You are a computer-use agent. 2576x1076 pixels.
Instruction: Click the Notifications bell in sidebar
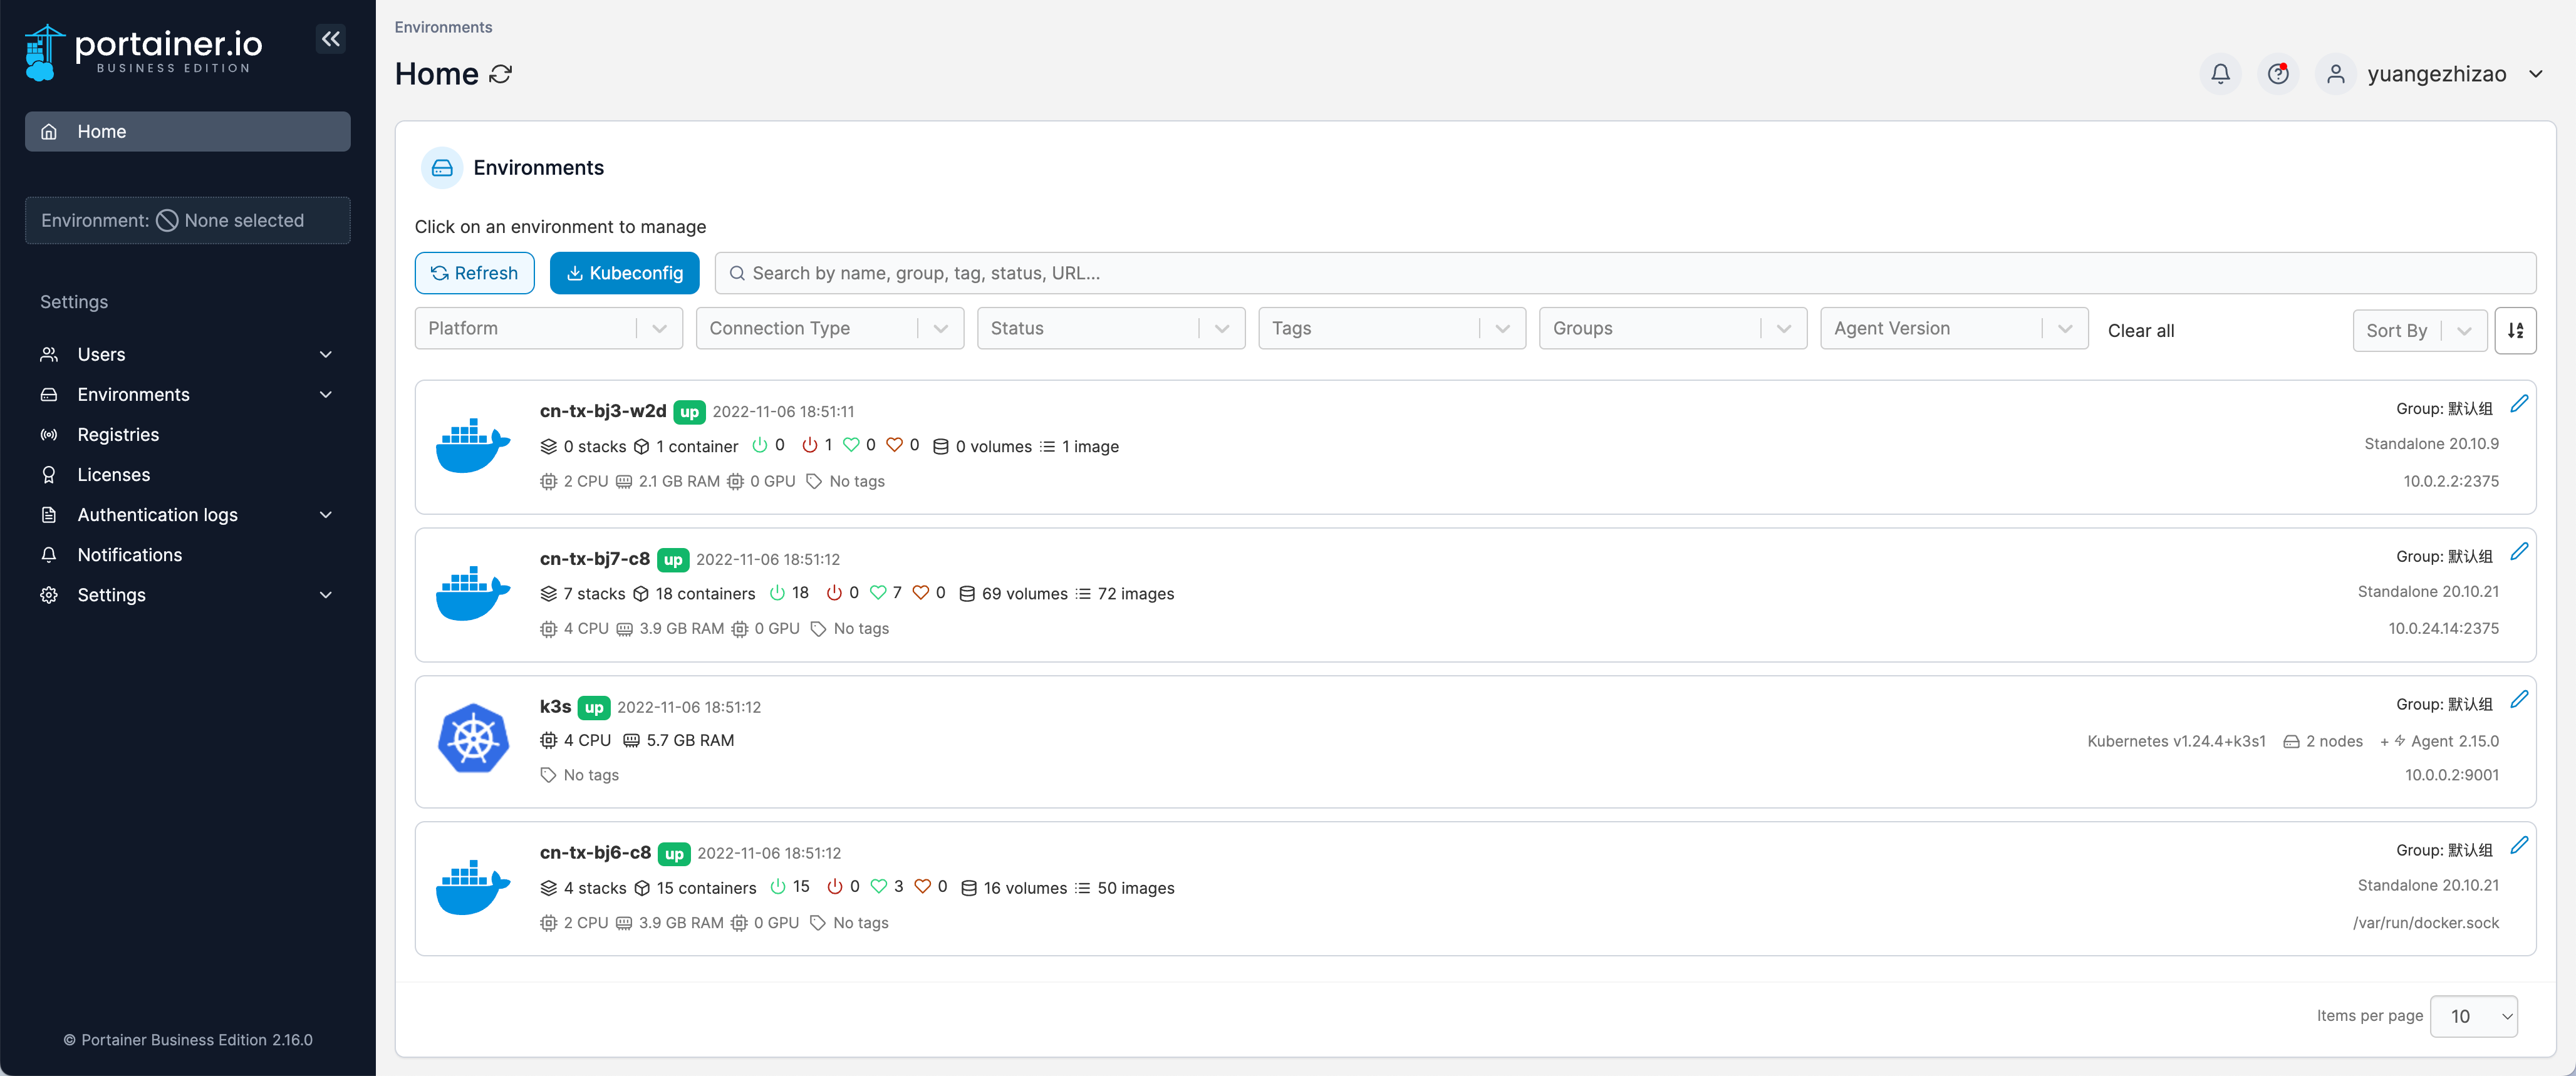point(49,555)
